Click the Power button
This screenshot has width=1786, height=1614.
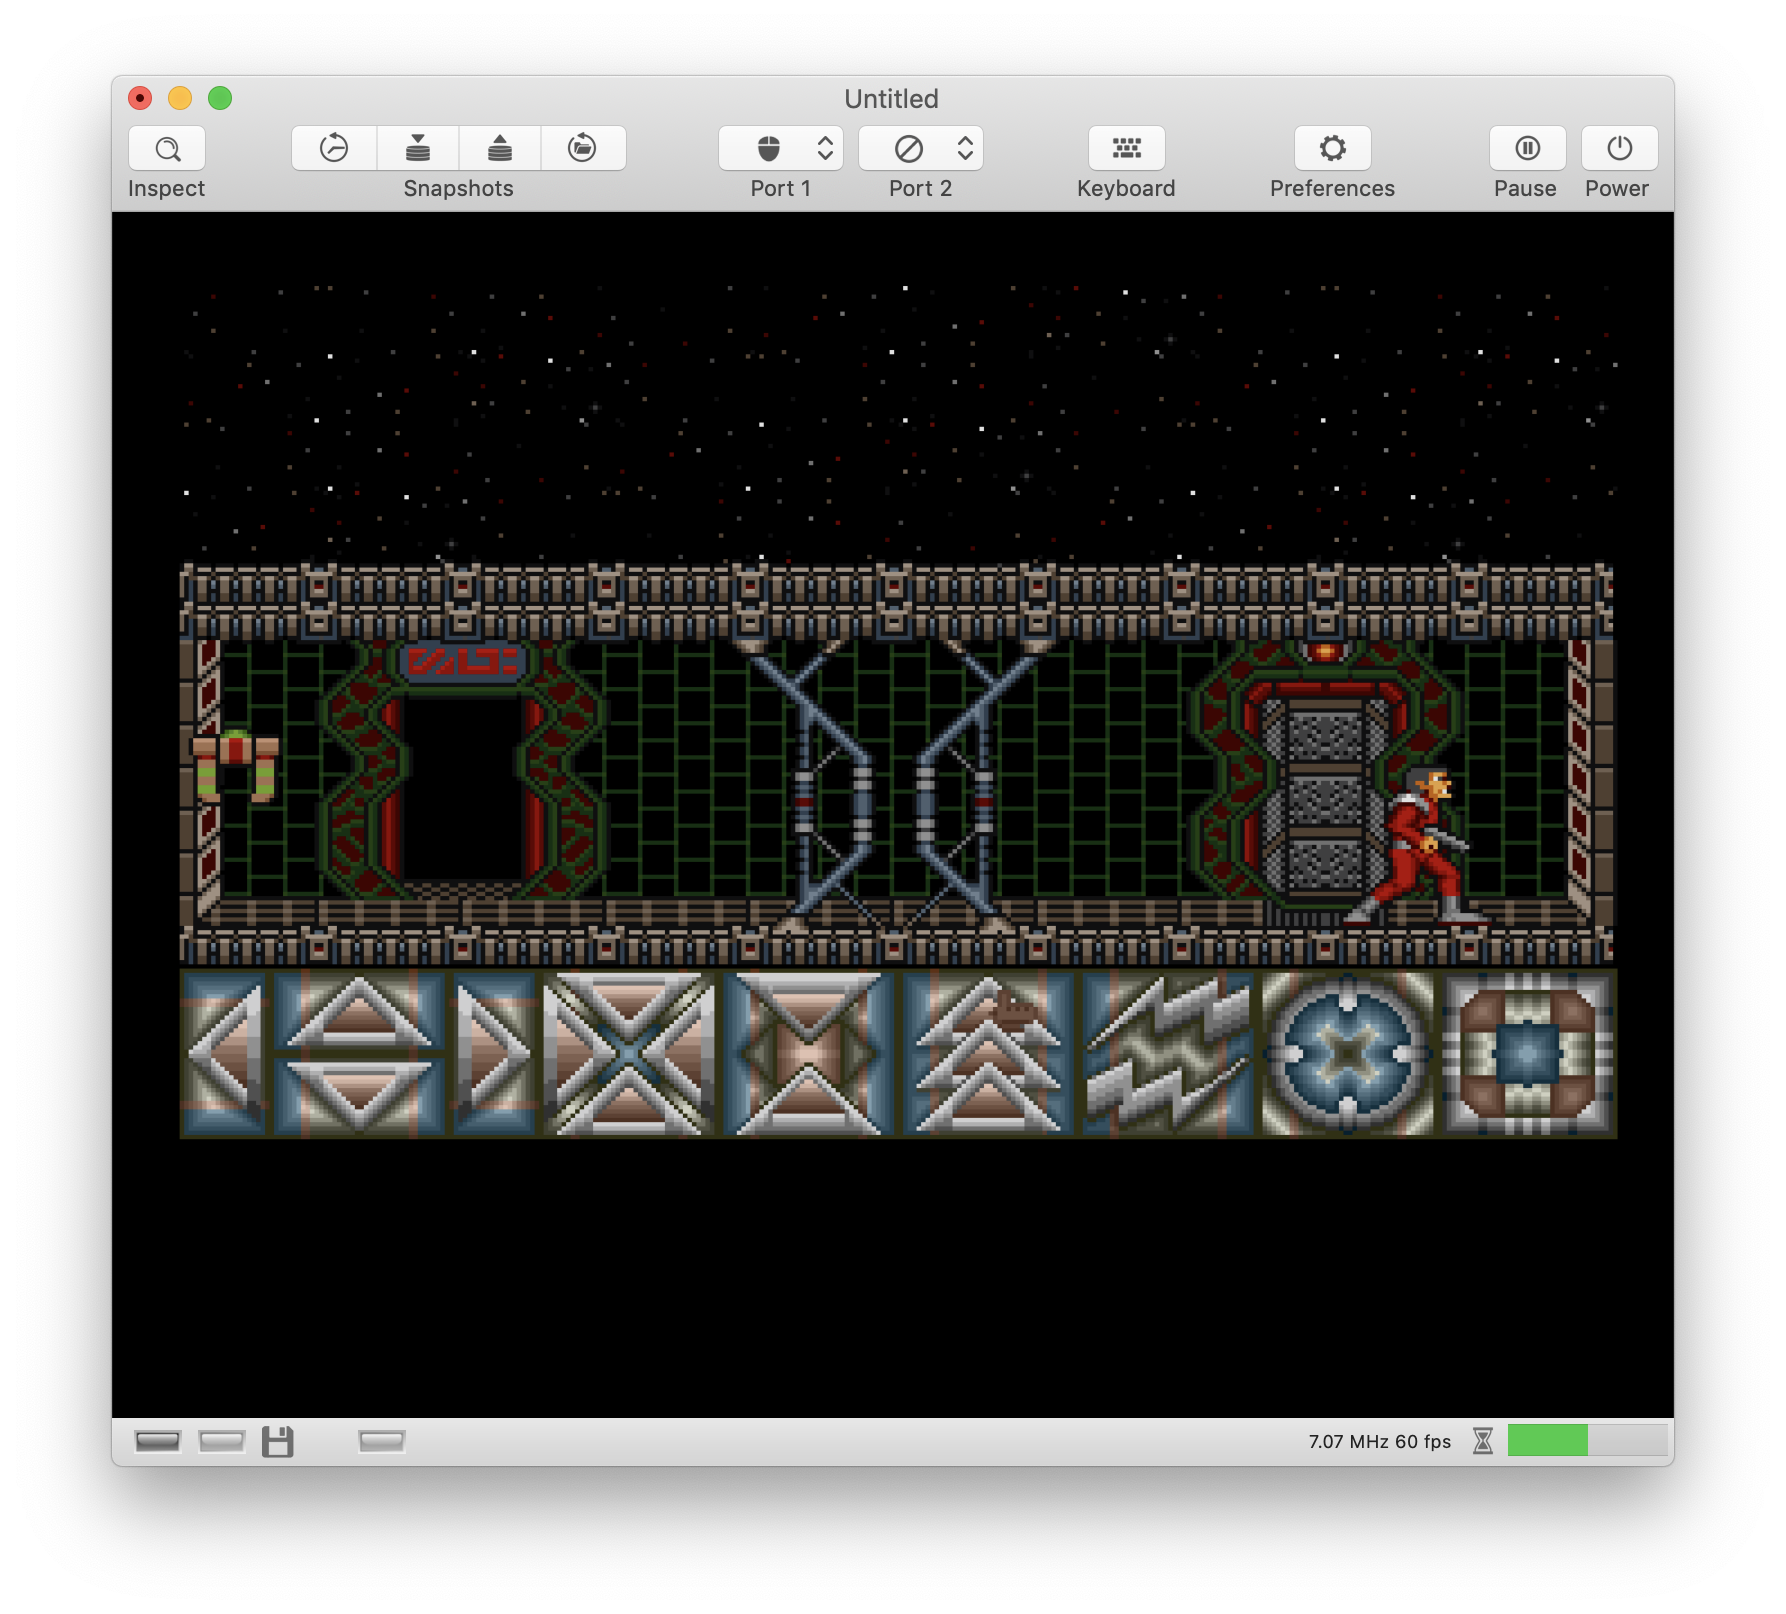coord(1619,149)
